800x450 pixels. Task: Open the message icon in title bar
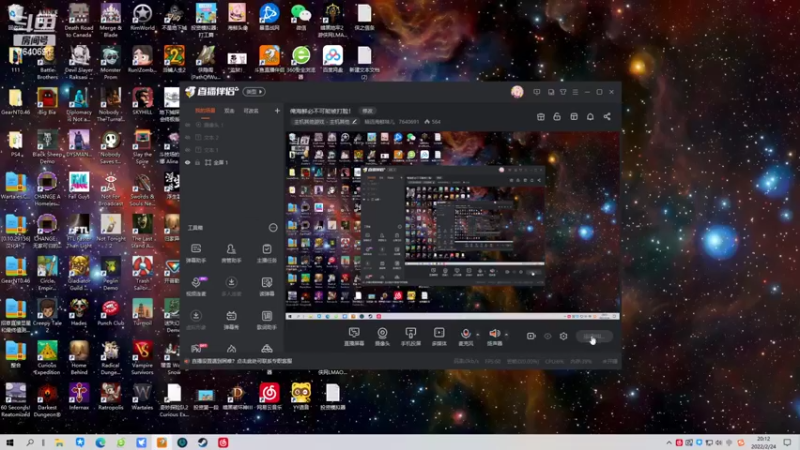tap(536, 92)
